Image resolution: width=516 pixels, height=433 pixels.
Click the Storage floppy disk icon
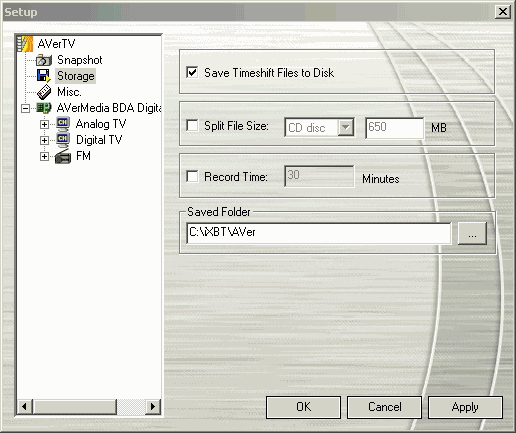pos(44,76)
